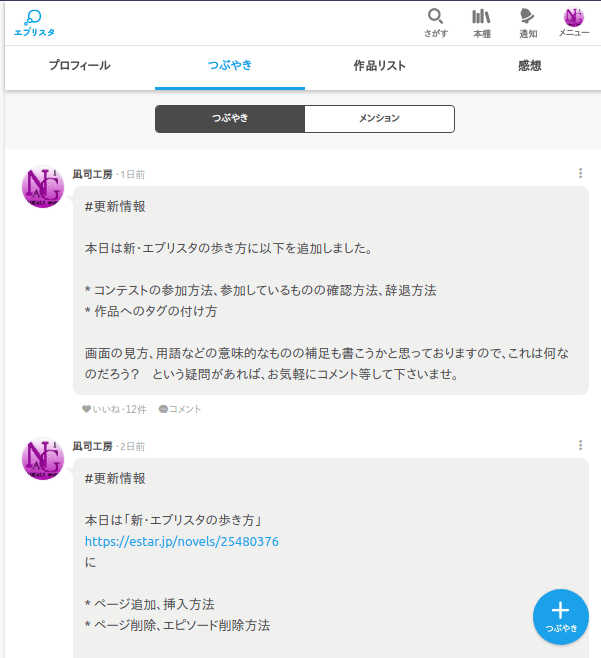Open 凪司工房 username on 2日前 post
Screen dimensions: 601x658
92,446
